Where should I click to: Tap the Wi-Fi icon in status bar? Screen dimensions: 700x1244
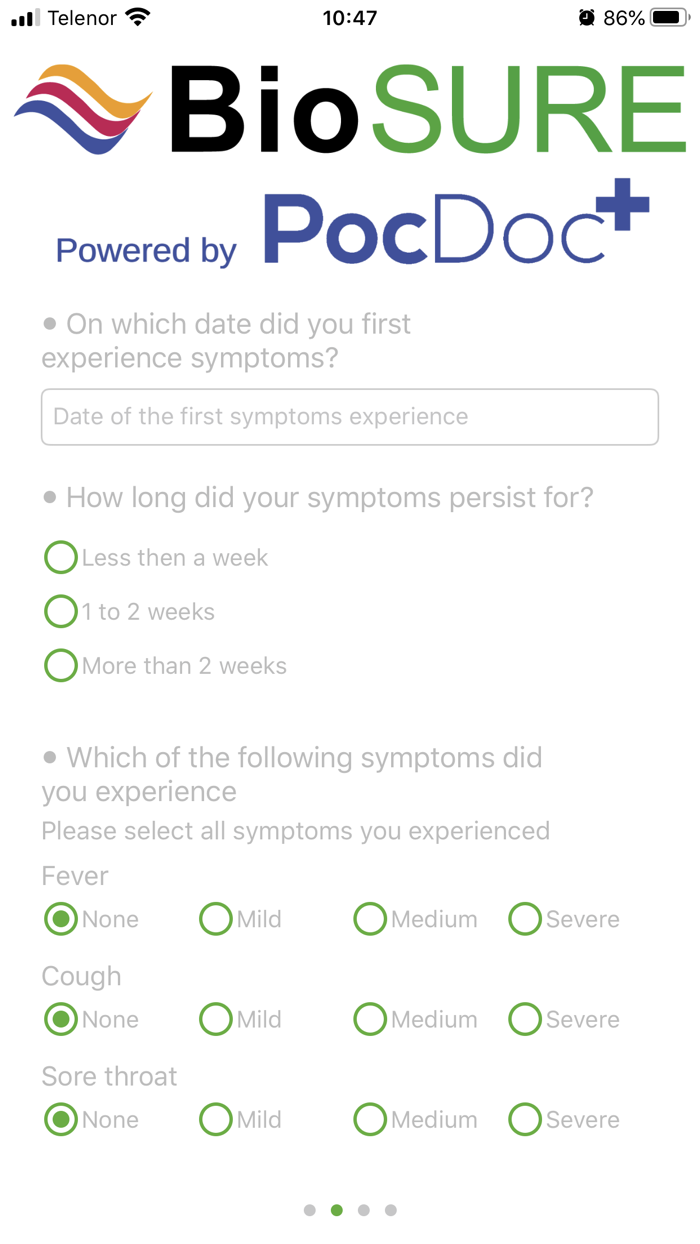click(137, 16)
